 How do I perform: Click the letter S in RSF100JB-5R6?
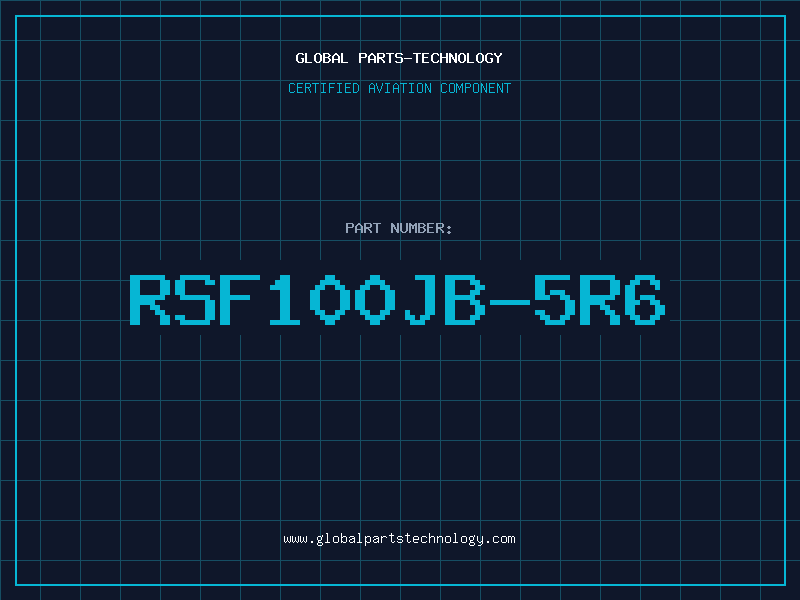coord(195,299)
